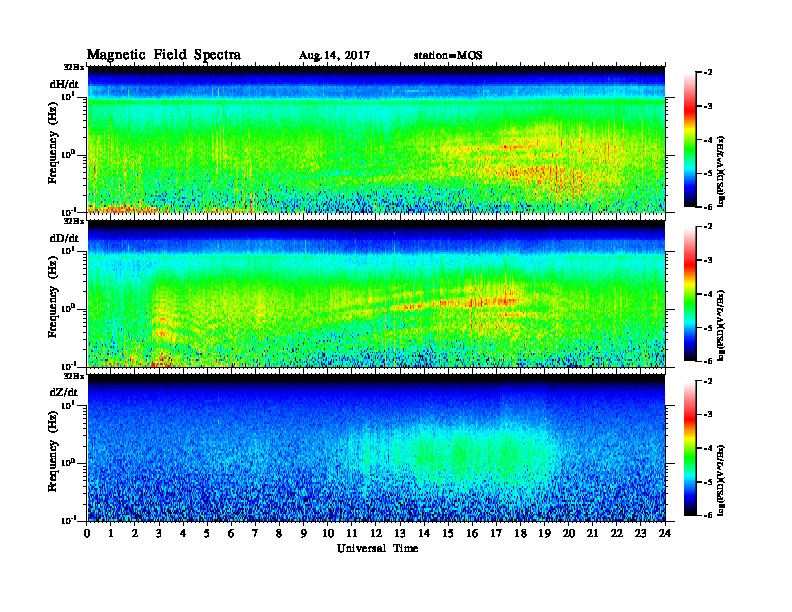Image resolution: width=792 pixels, height=612 pixels.
Task: Click hour '4' on the Universal Time axis
Action: pos(184,534)
